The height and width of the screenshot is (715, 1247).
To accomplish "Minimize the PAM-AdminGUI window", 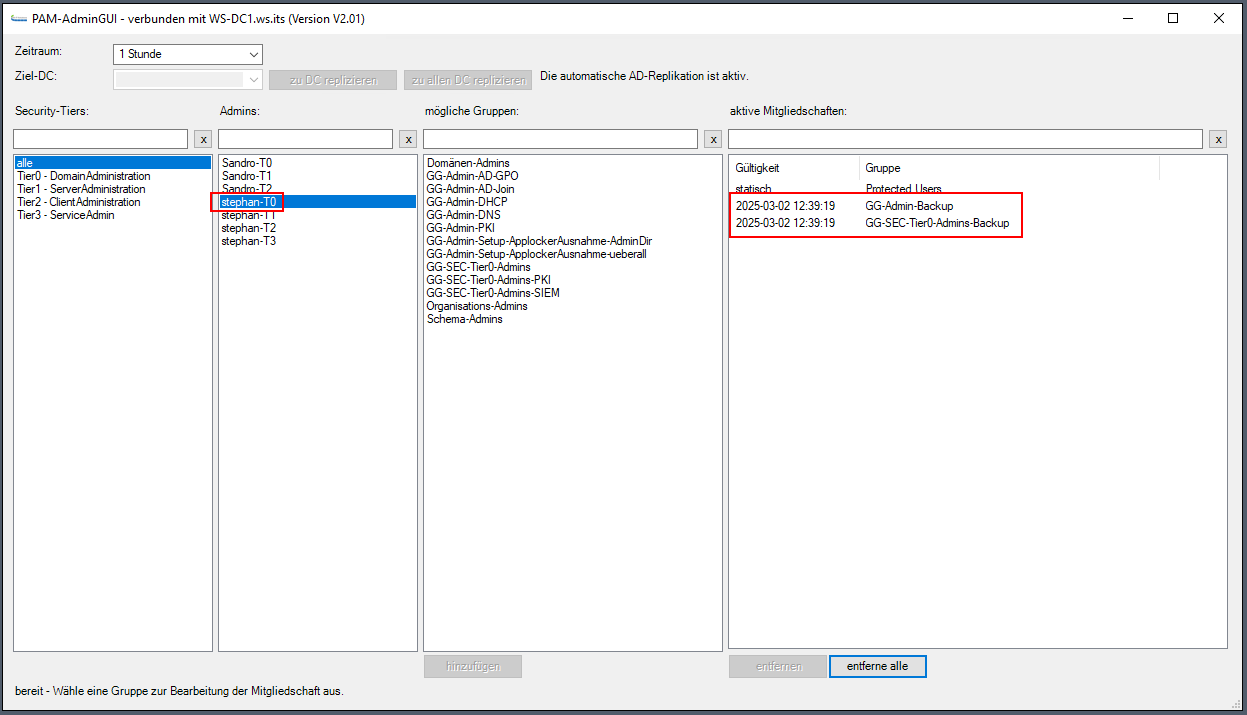I will [1127, 18].
